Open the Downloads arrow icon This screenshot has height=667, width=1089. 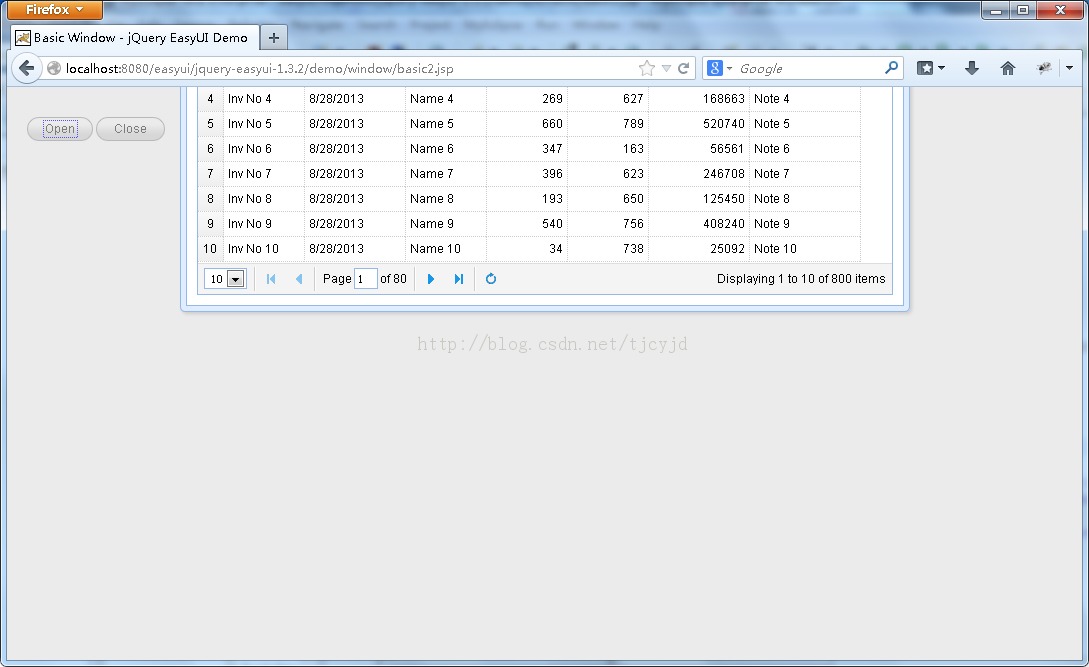[972, 68]
